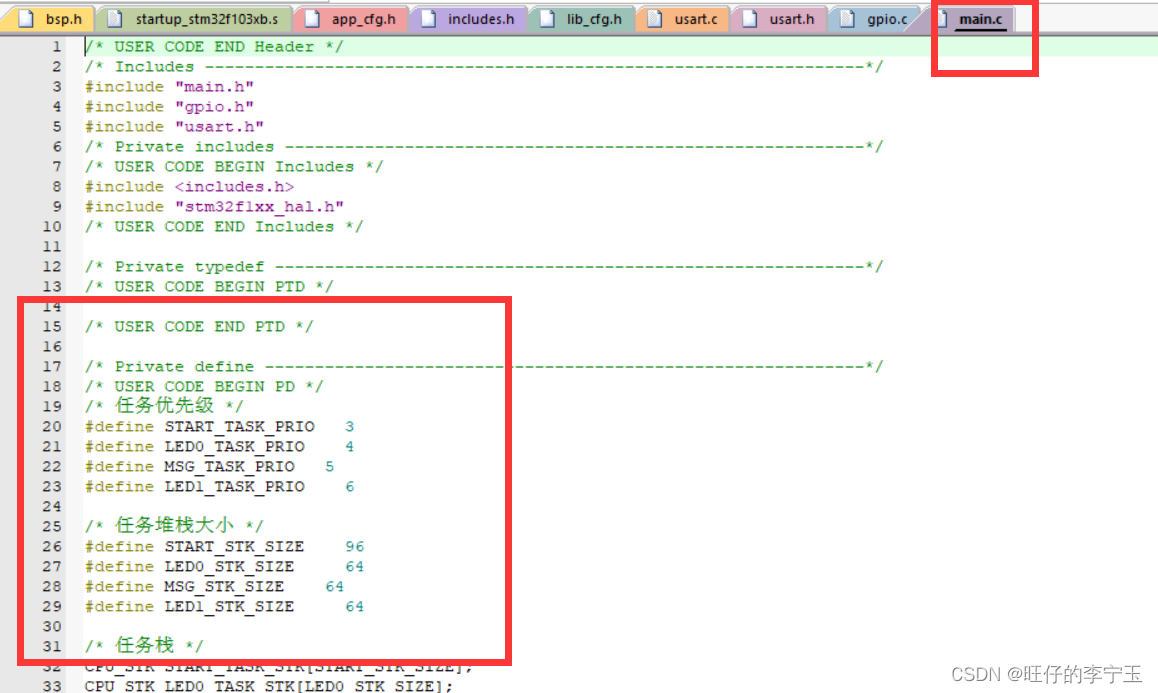
Task: Click line number 20 in the gutter
Action: click(52, 426)
